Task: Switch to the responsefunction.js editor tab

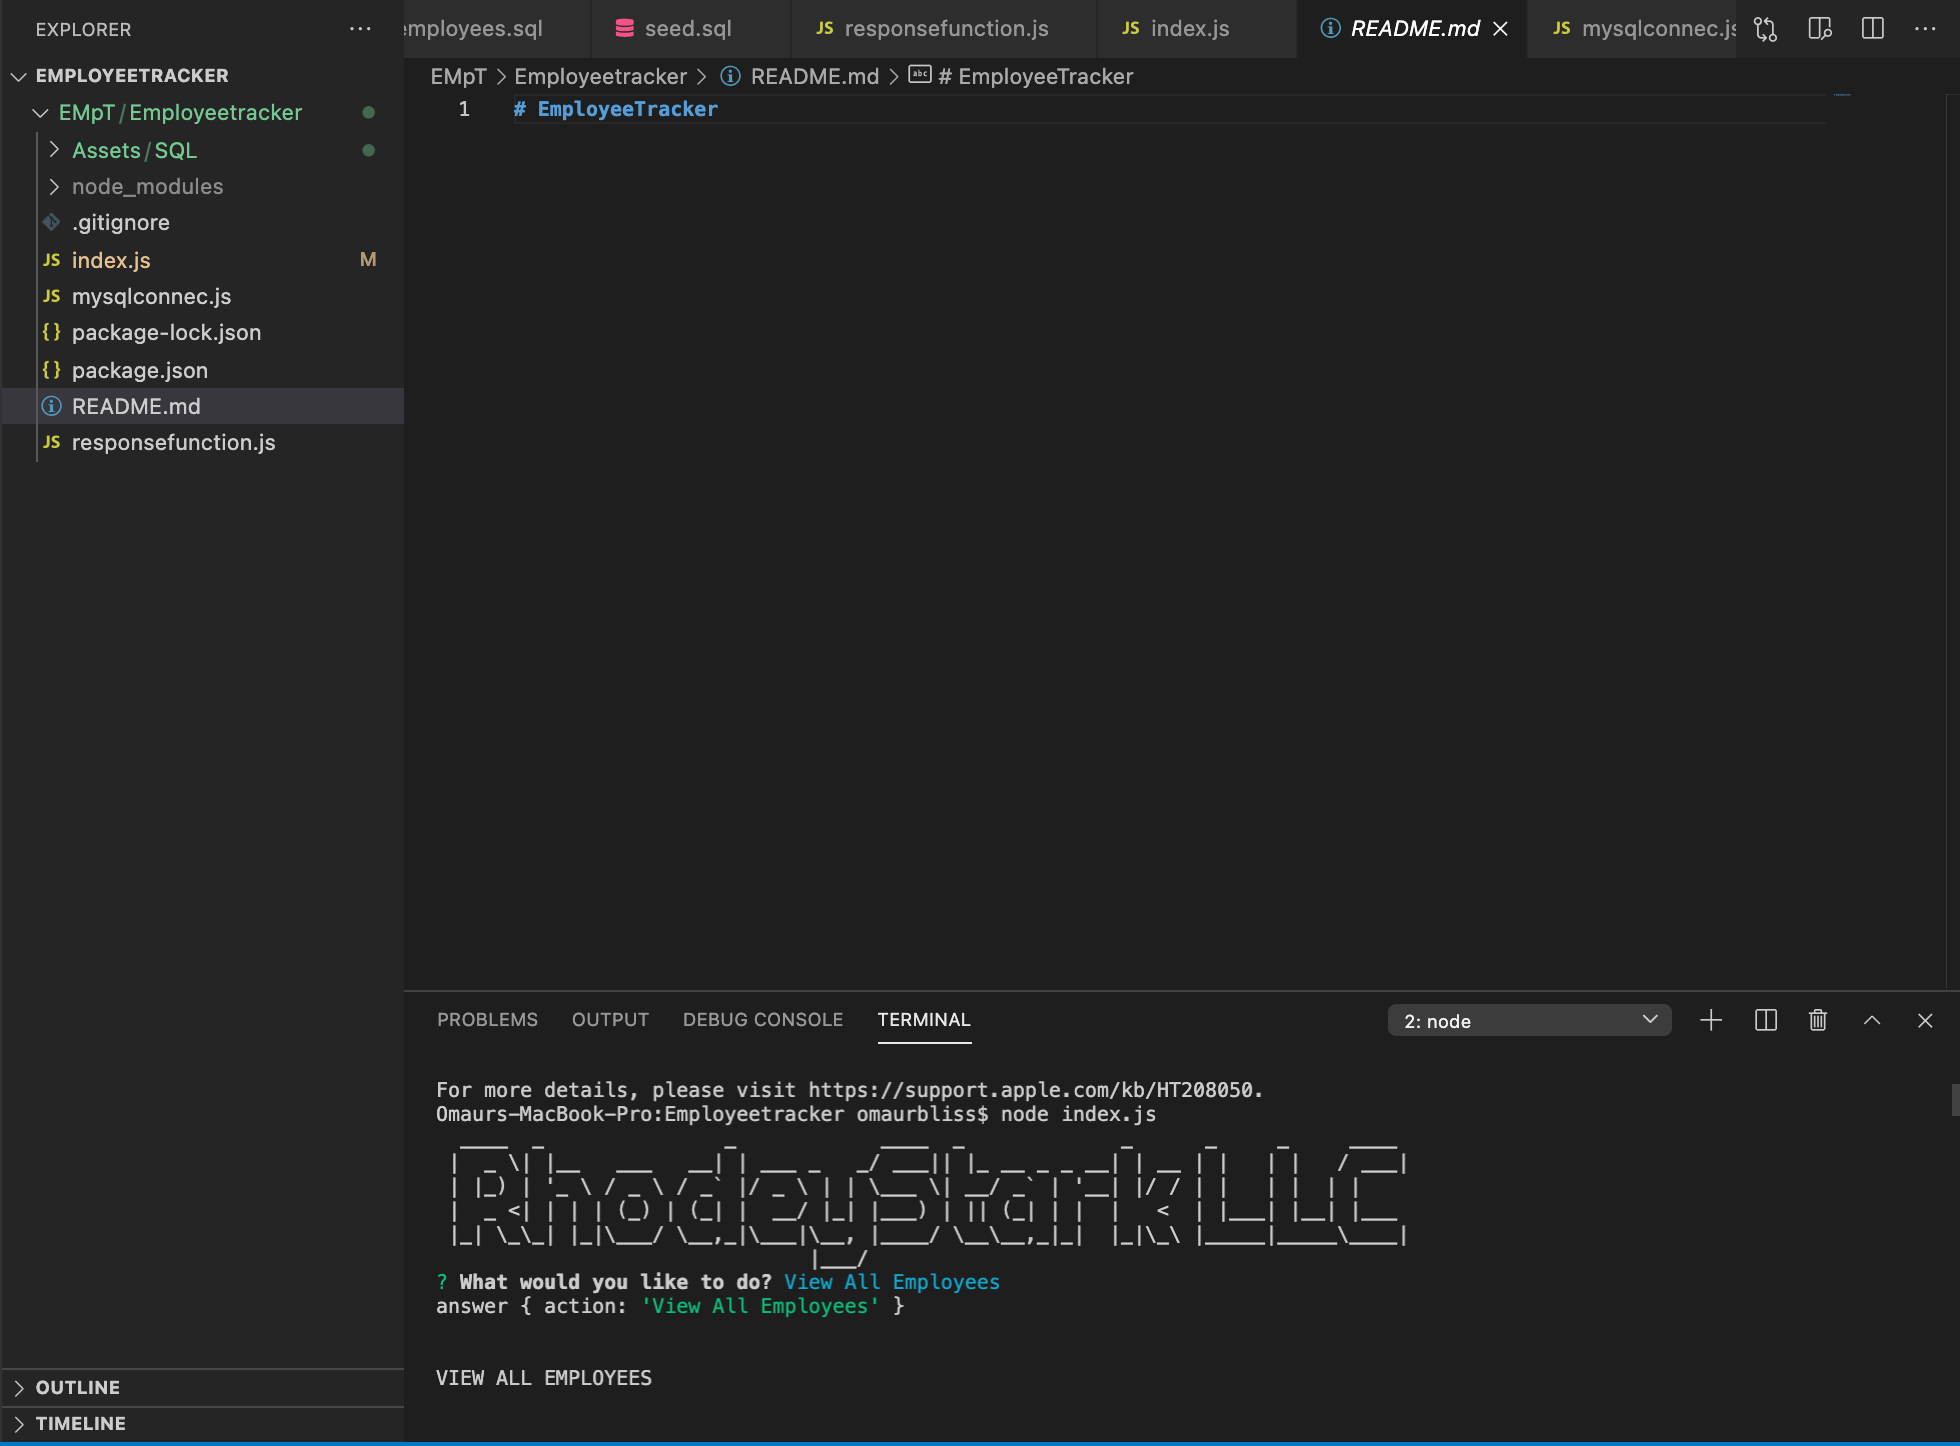Action: tap(944, 29)
